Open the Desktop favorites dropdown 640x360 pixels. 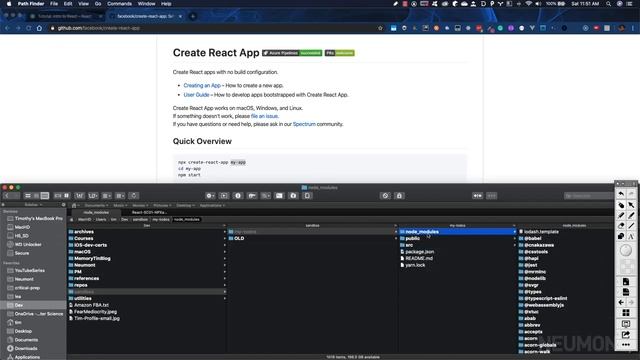185,205
